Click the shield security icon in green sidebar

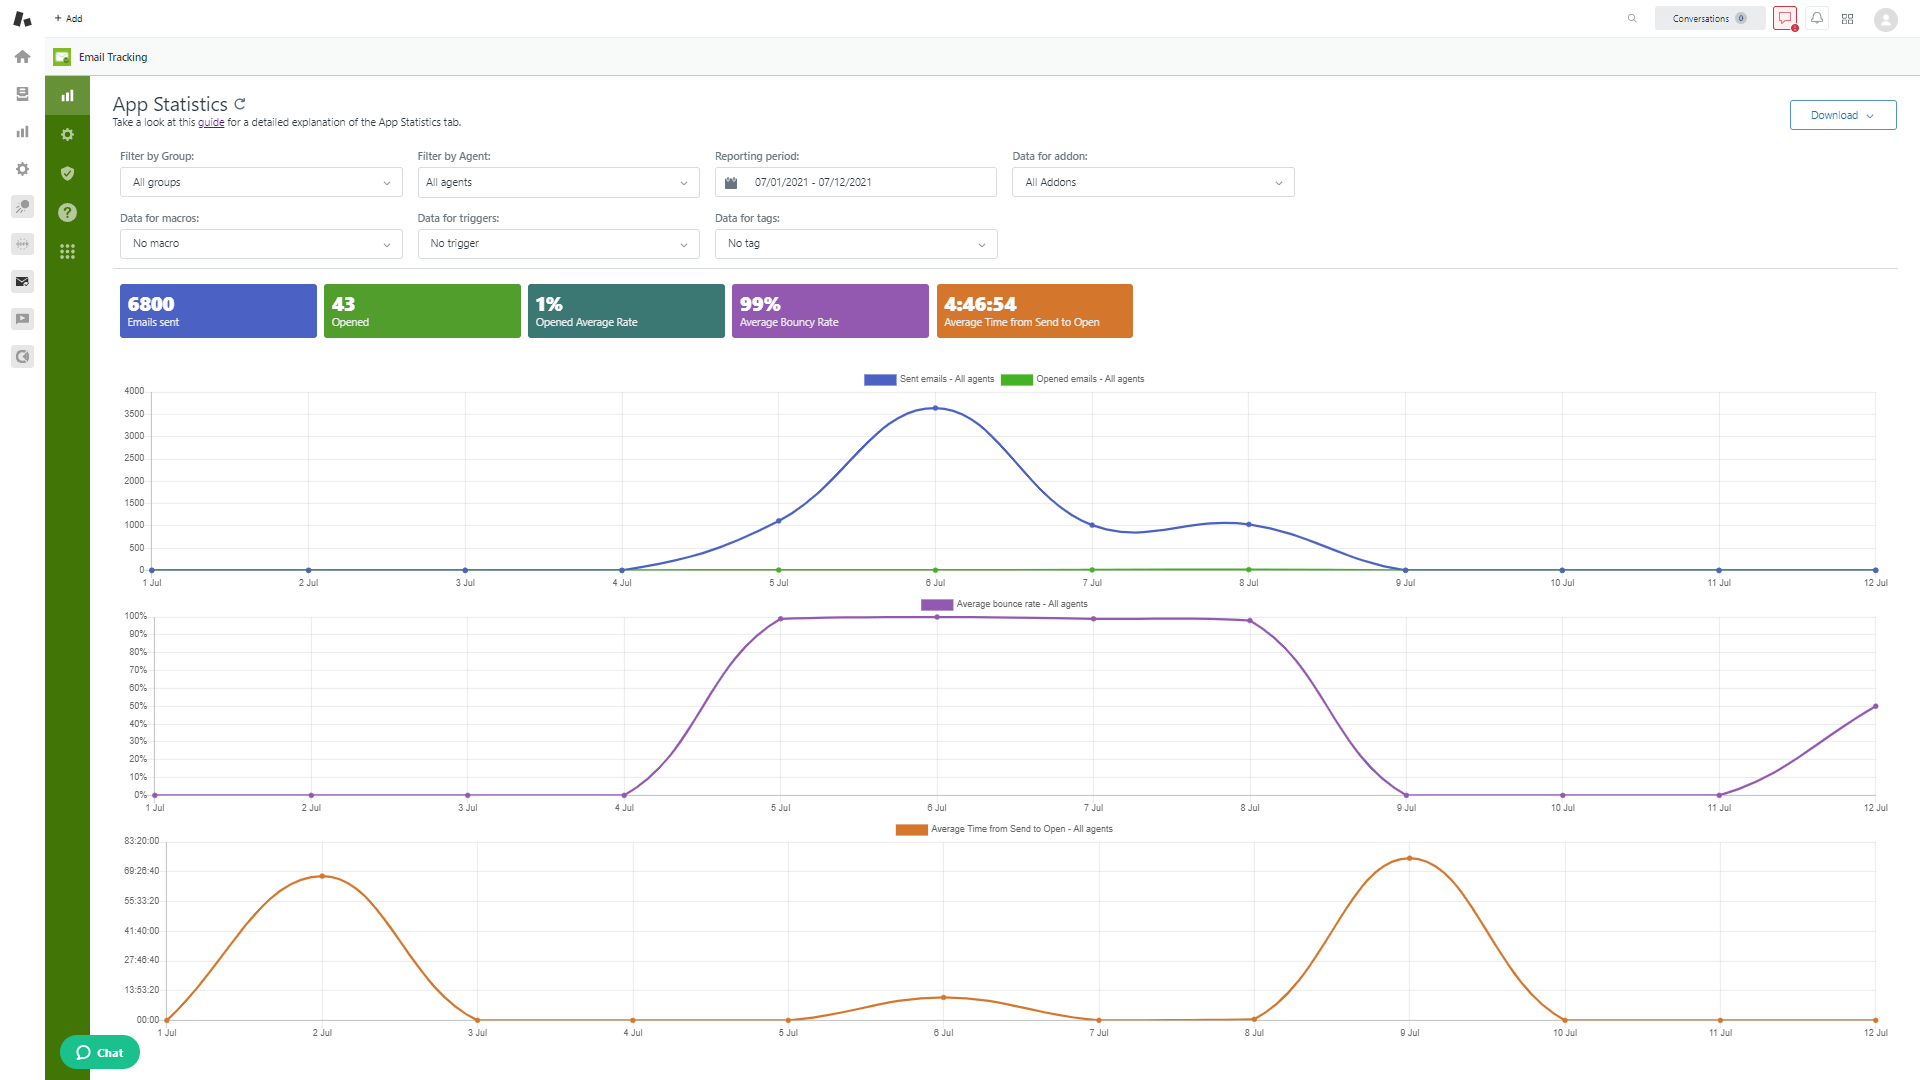[x=67, y=173]
